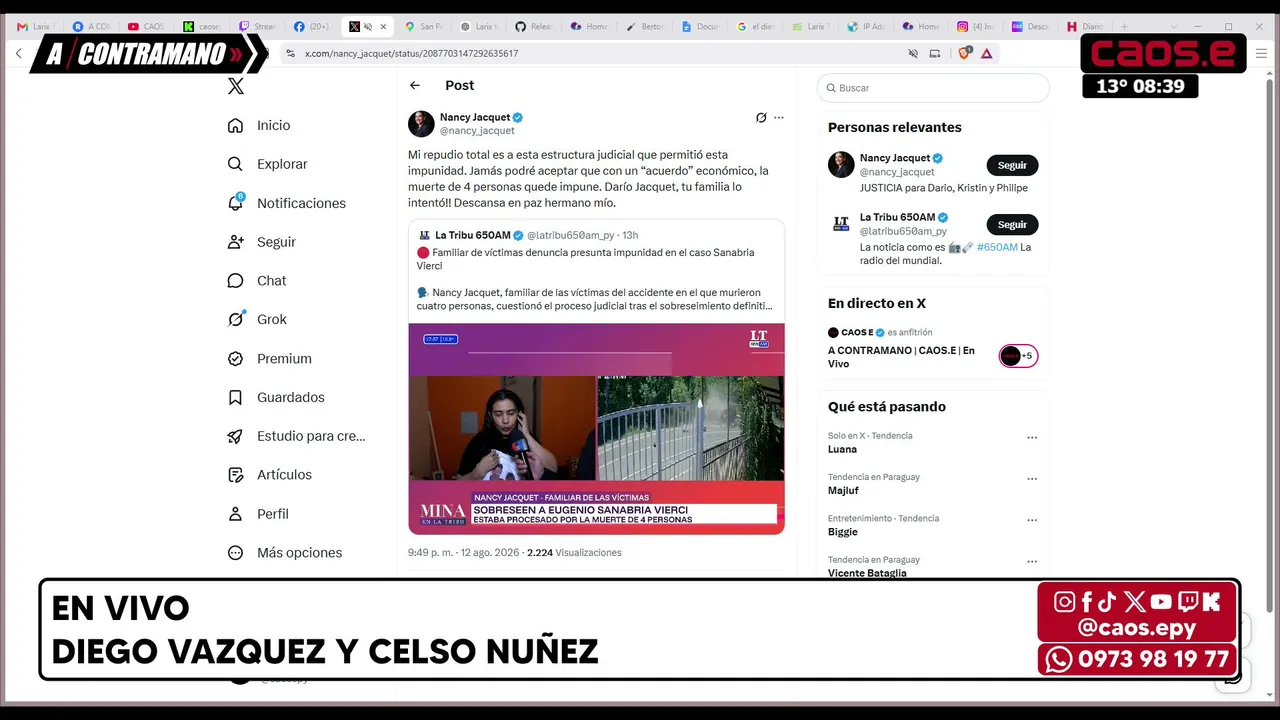This screenshot has width=1280, height=720.
Task: Click 'Personas relevantes' heading
Action: tap(895, 127)
